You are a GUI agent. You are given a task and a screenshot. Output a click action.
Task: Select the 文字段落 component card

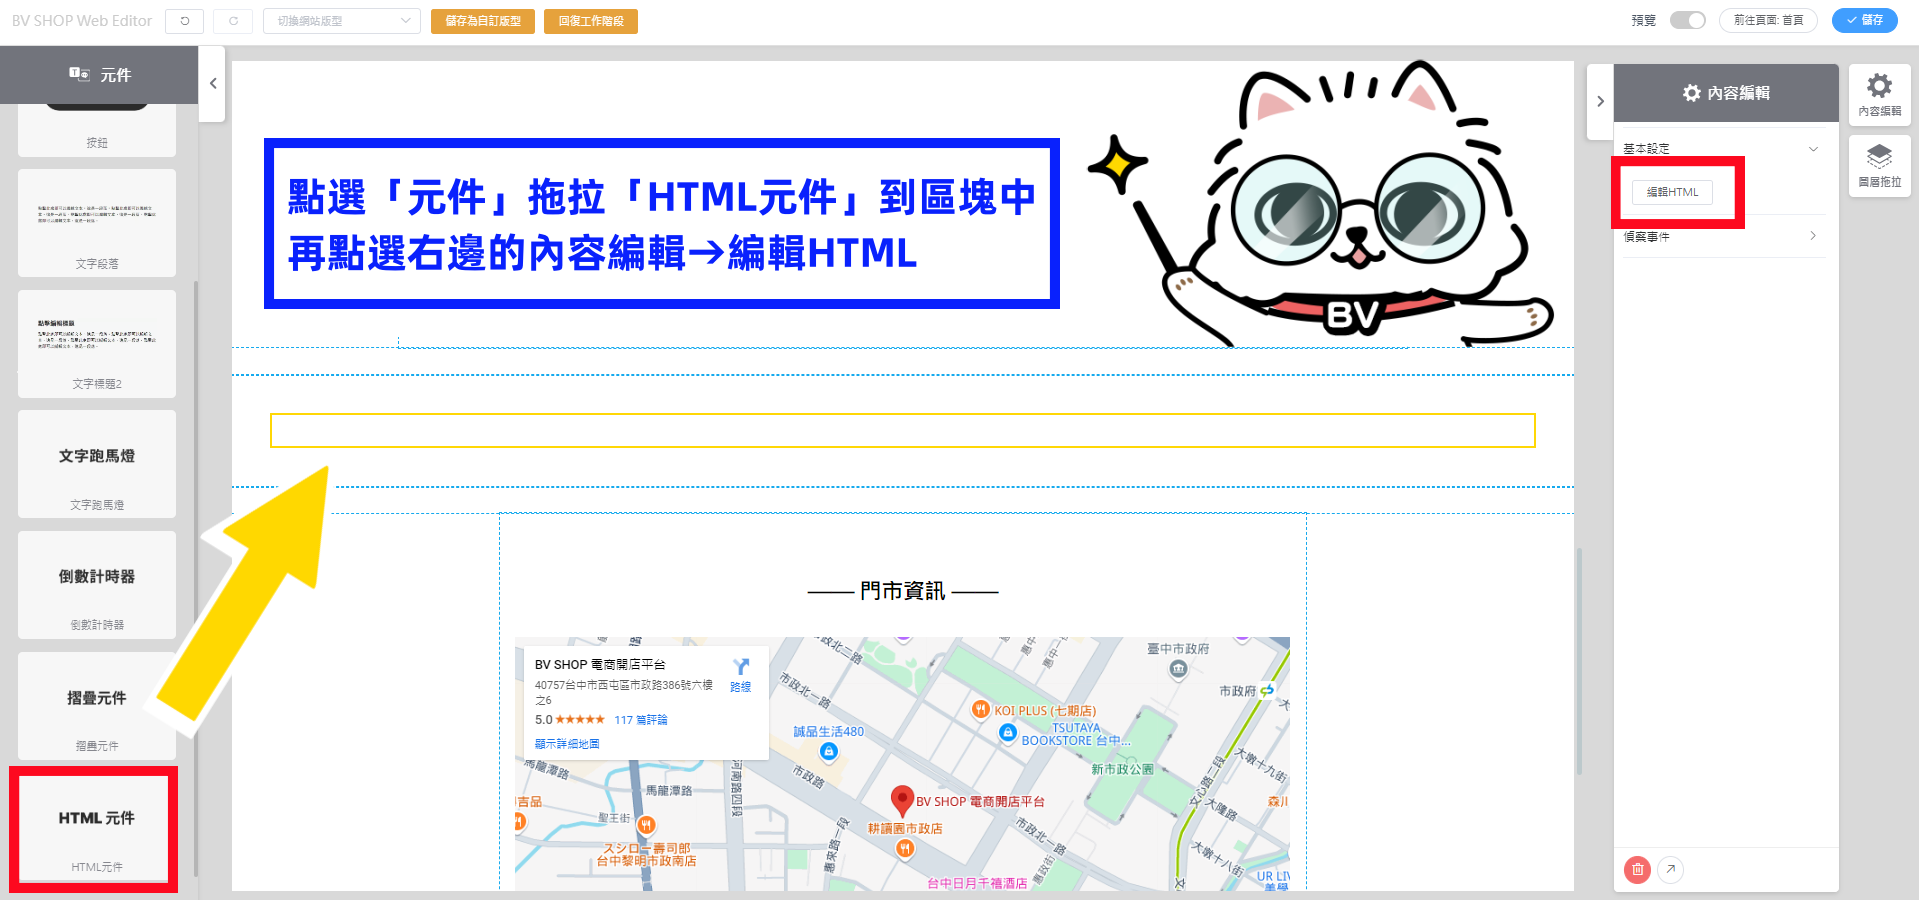pyautogui.click(x=97, y=223)
